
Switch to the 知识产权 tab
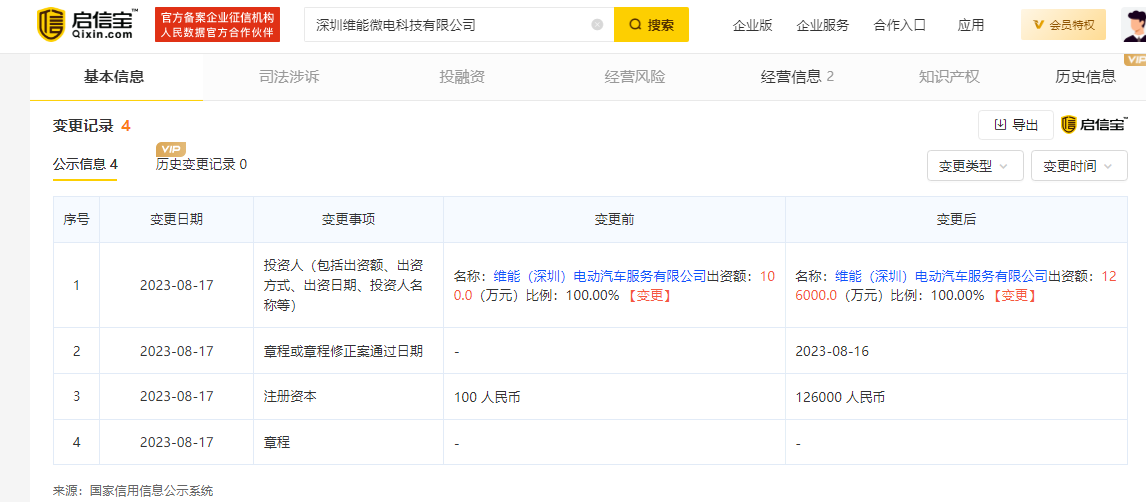click(949, 77)
